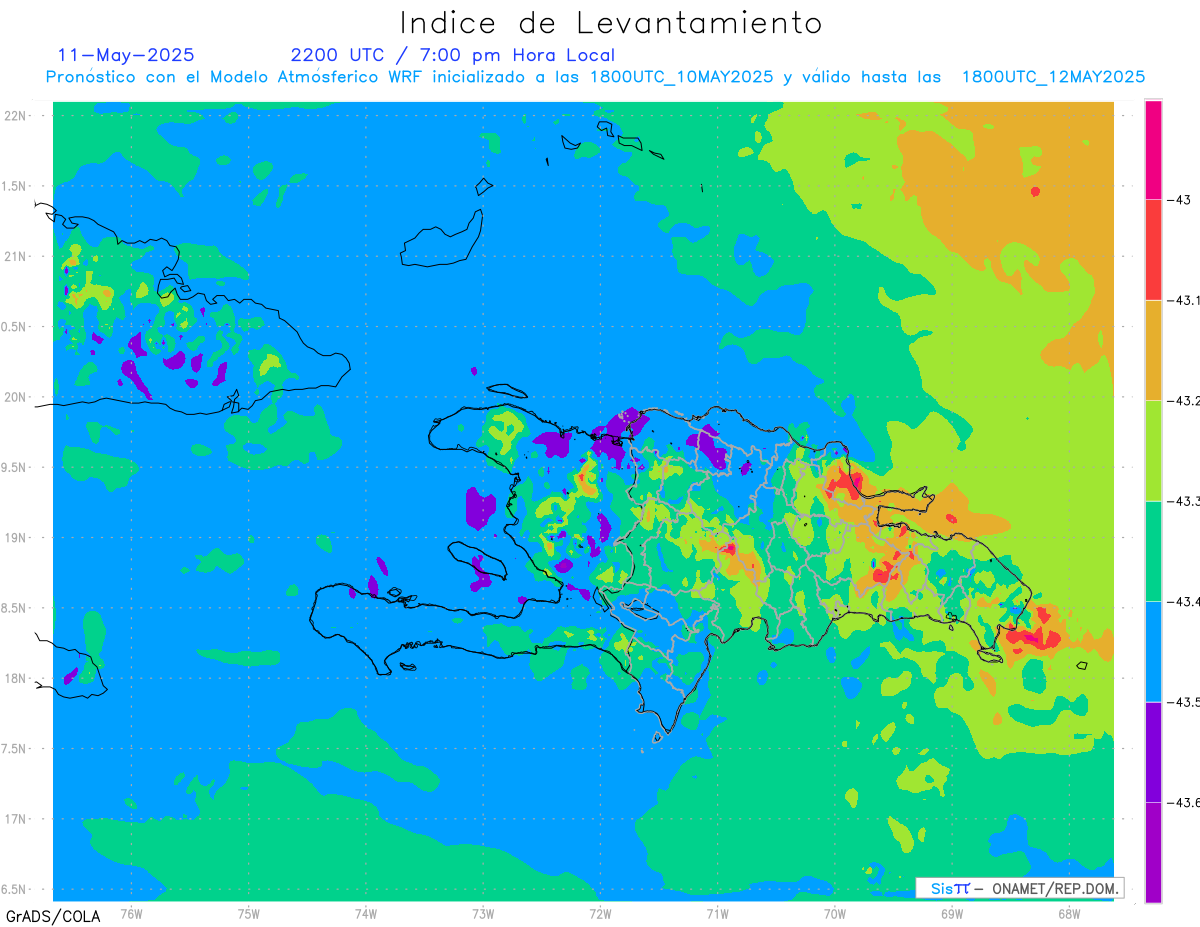1200x927 pixels.
Task: Click the 'Indice de Levantamiento' title
Action: (x=611, y=23)
